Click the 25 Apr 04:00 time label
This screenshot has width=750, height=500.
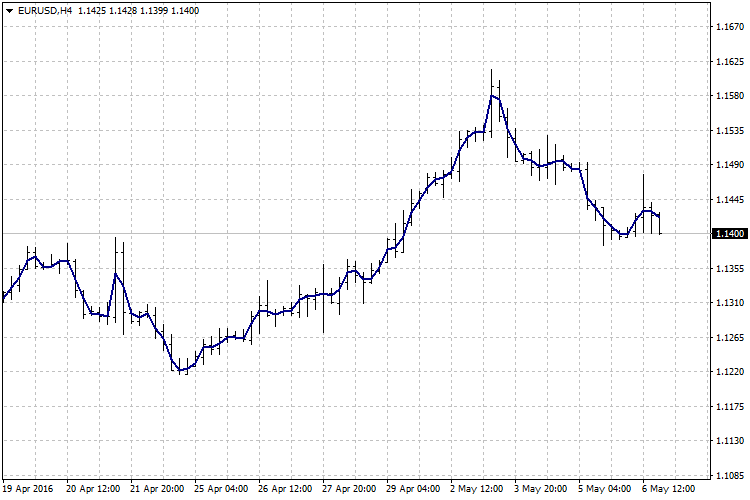coord(221,489)
